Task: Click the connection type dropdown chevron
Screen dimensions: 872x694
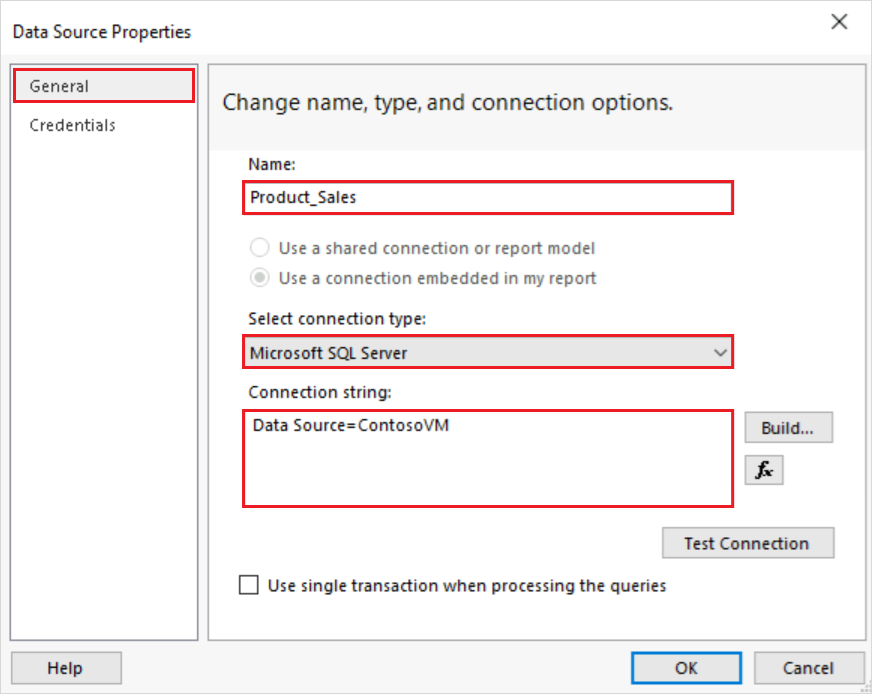Action: click(x=722, y=352)
